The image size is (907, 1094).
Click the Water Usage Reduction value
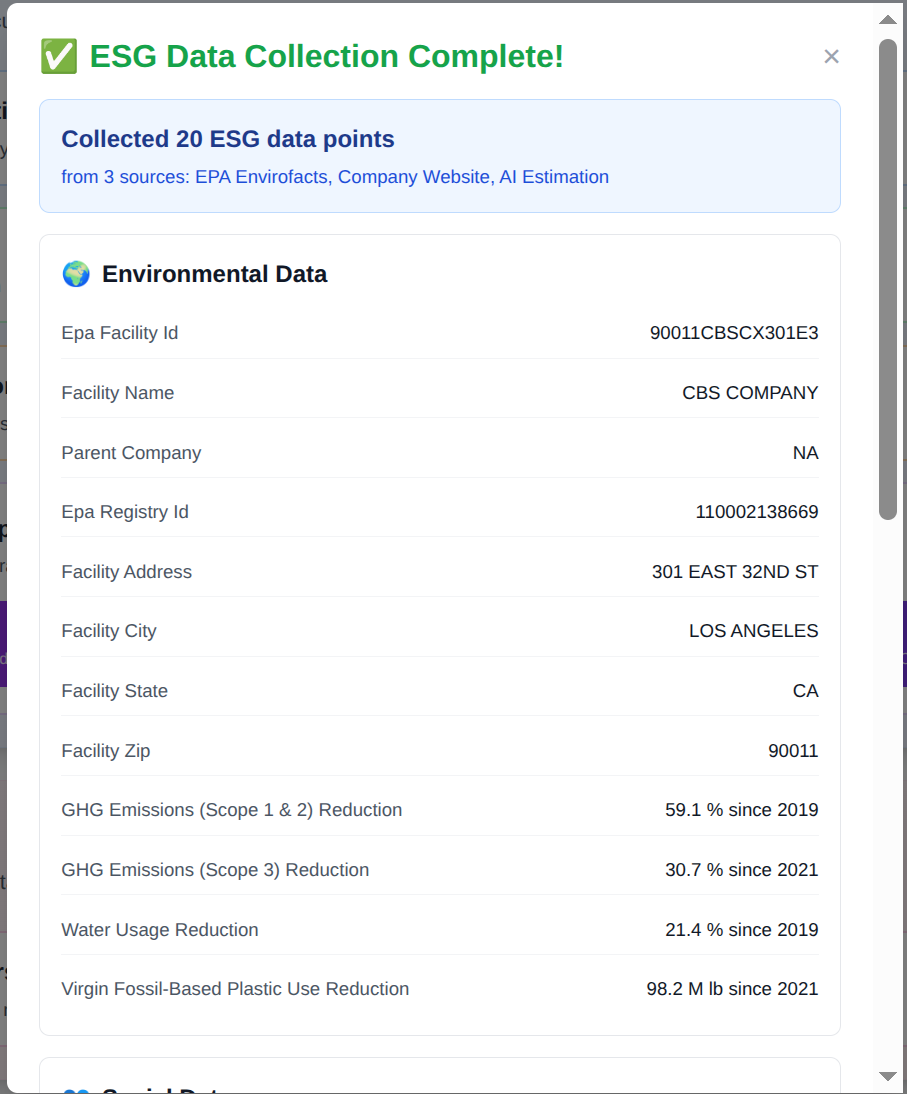point(741,930)
